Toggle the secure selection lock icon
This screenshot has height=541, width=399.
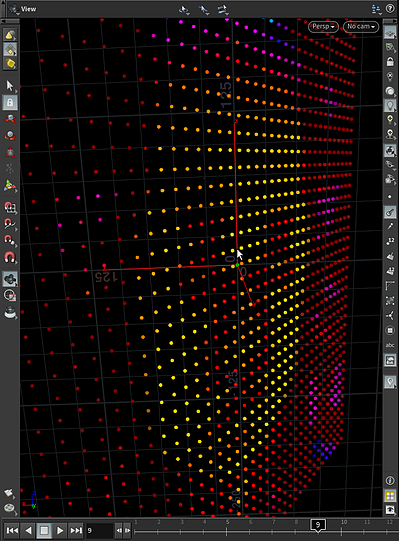click(10, 102)
